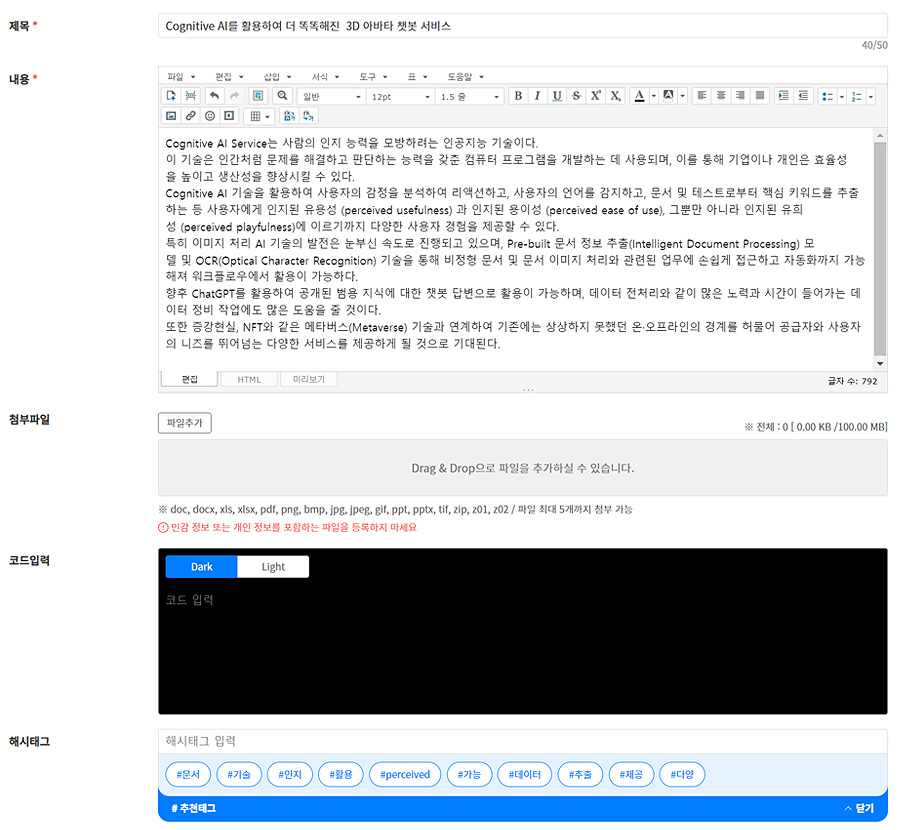Open the 도움말 menu
Image resolution: width=900 pixels, height=830 pixels.
[465, 76]
